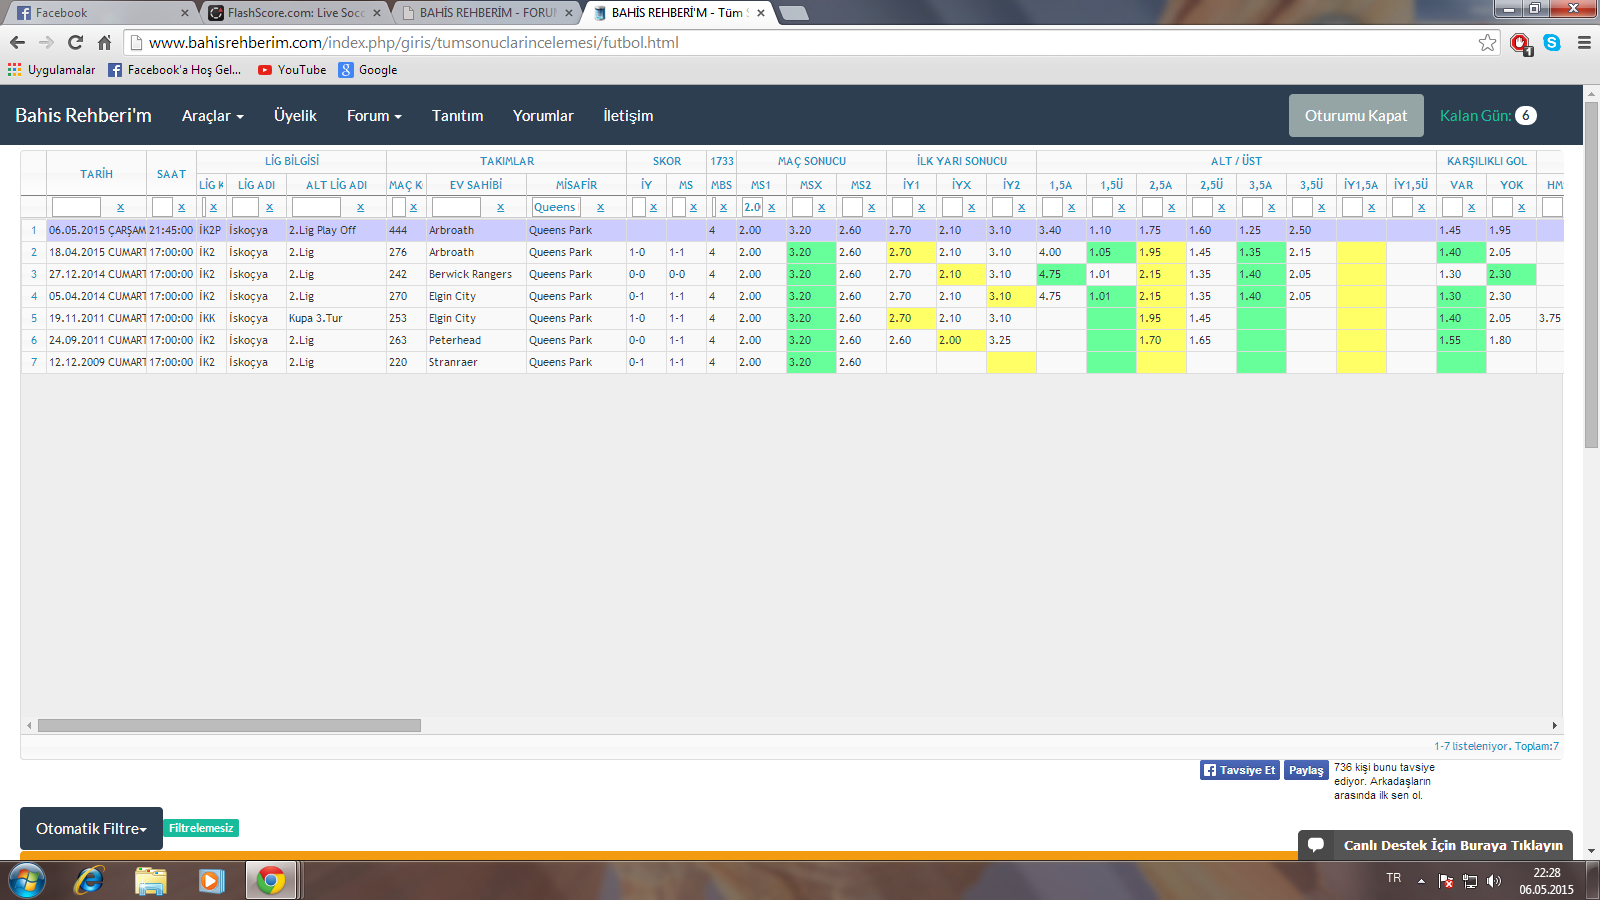Open the Yorumlar menu item
The height and width of the screenshot is (900, 1600).
[x=543, y=116]
